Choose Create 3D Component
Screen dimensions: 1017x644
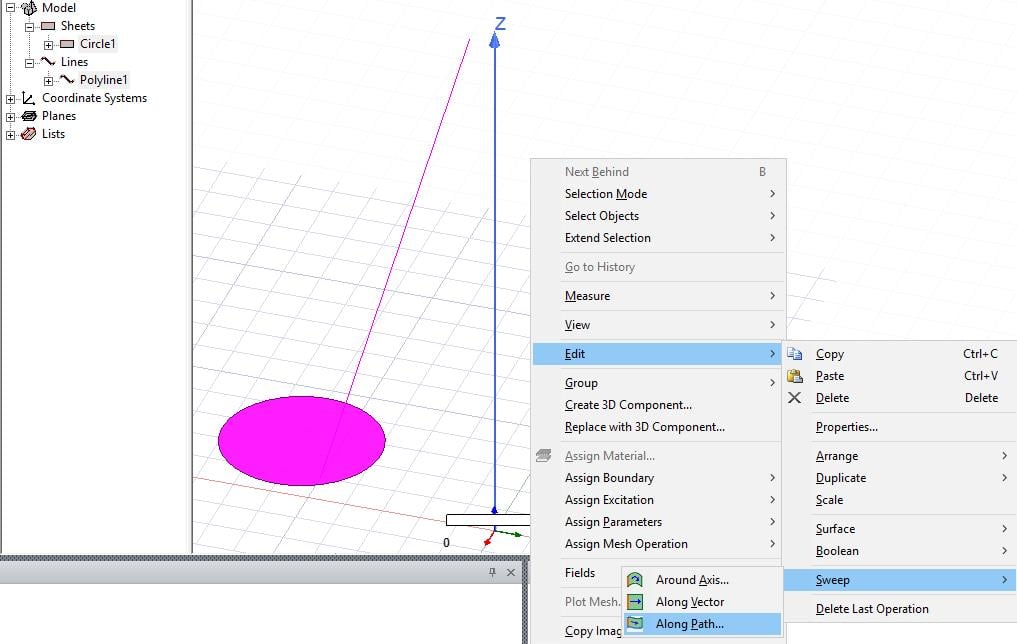coord(659,405)
